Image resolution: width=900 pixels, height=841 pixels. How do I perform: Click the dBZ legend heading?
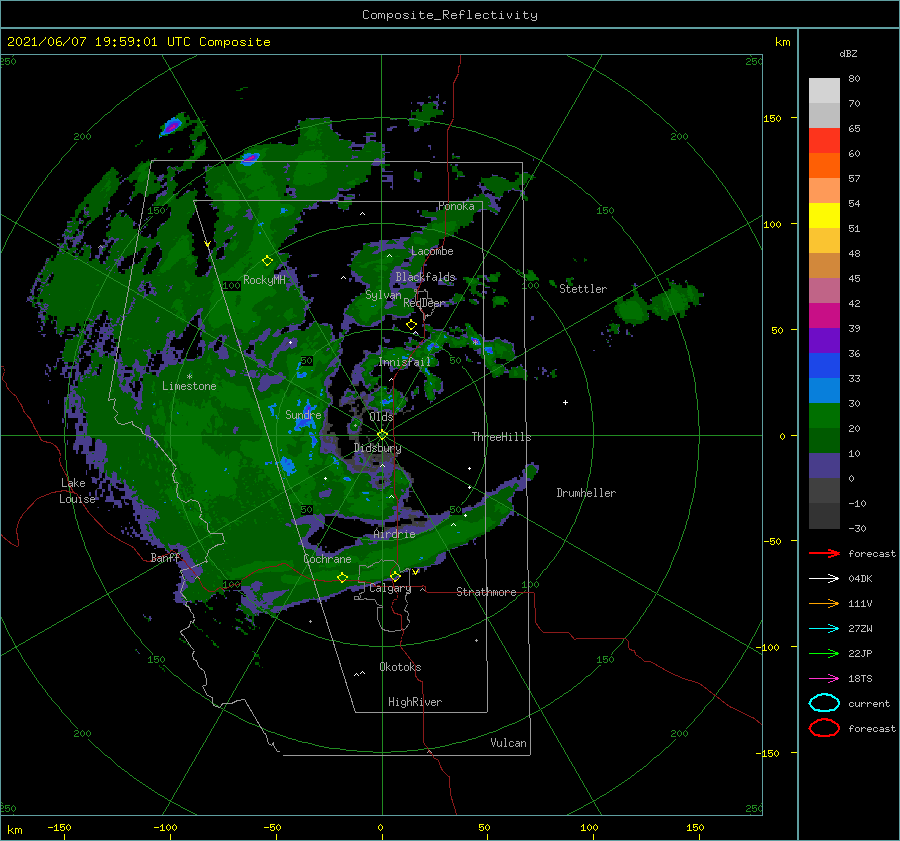tap(848, 53)
